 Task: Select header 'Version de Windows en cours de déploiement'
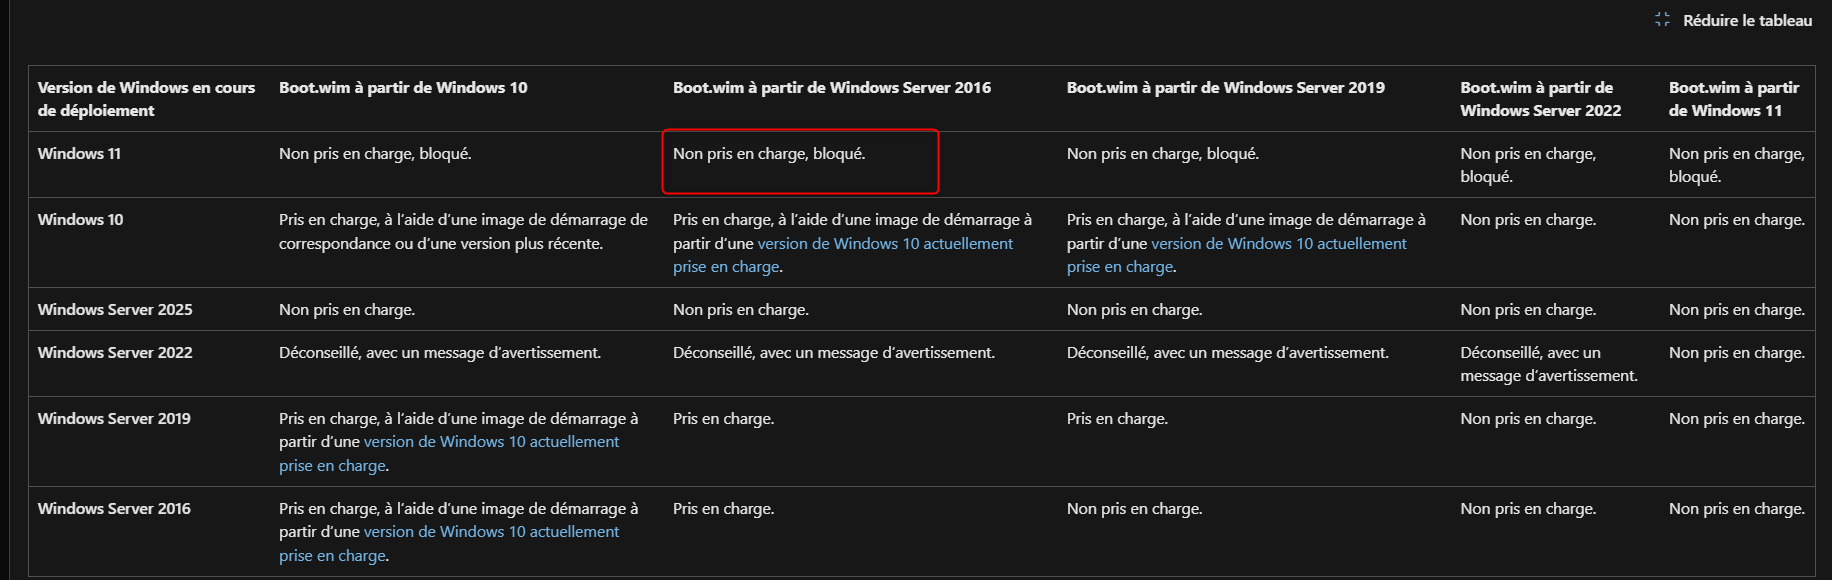[x=146, y=99]
